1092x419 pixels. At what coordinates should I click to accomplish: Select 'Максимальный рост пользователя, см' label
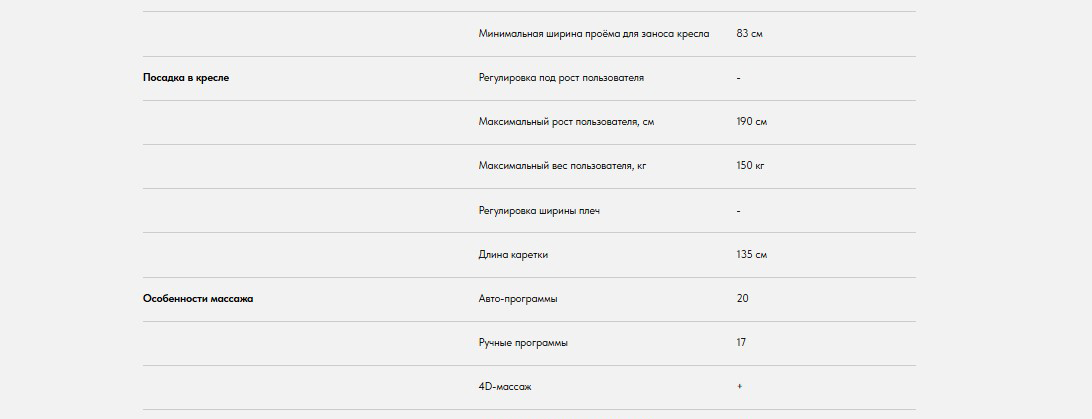pyautogui.click(x=567, y=122)
